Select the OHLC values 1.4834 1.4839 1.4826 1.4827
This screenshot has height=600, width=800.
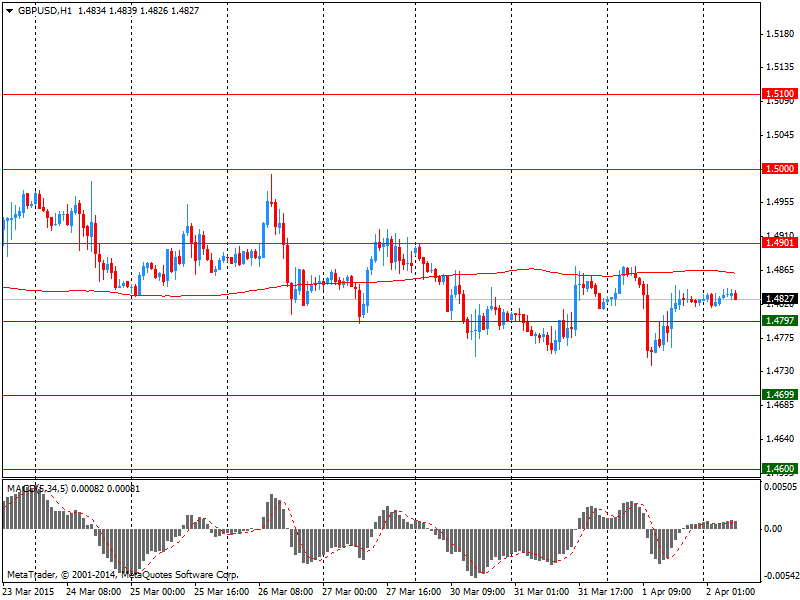(x=138, y=11)
